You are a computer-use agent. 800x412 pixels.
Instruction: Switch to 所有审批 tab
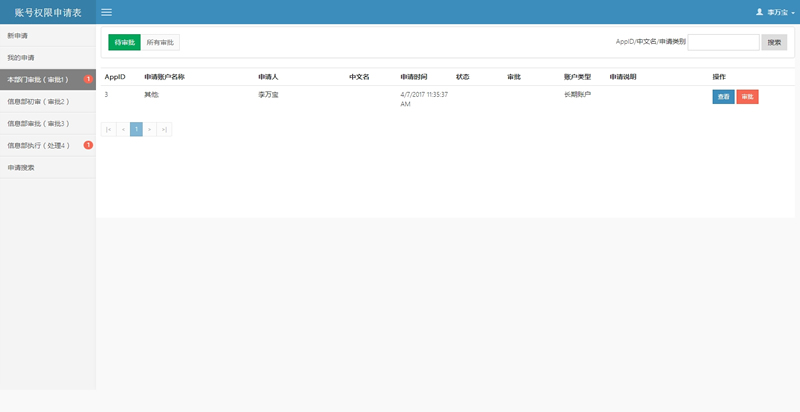160,42
